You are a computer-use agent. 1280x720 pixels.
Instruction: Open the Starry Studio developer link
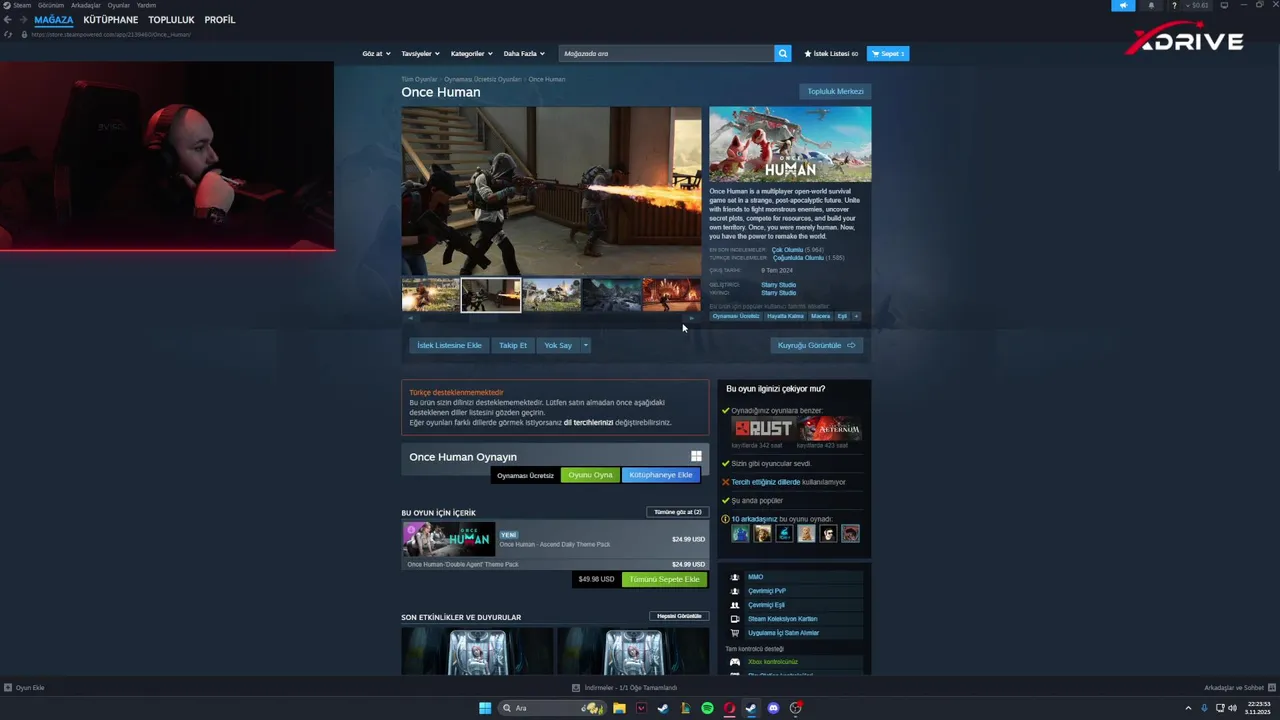778,285
